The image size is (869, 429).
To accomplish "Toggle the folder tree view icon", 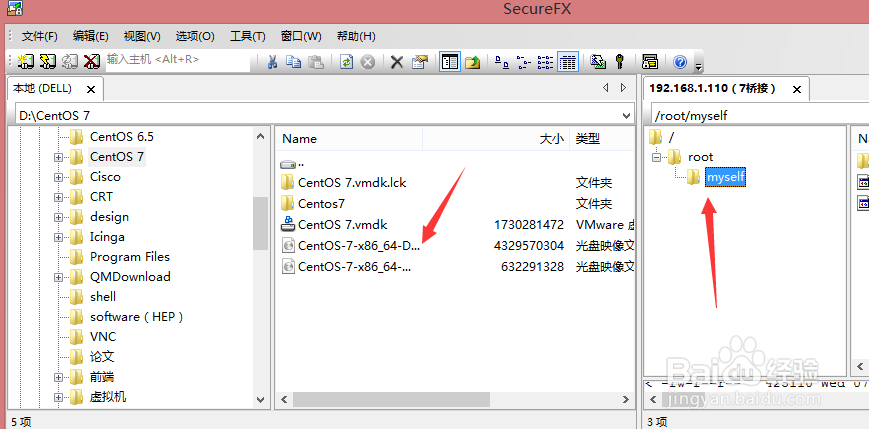I will 449,62.
